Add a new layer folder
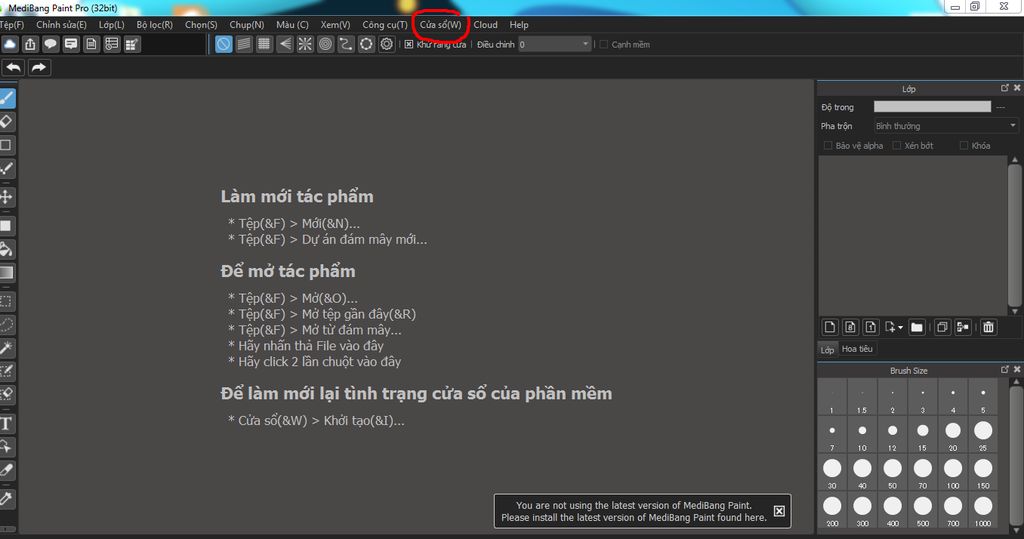1024x539 pixels. point(917,327)
